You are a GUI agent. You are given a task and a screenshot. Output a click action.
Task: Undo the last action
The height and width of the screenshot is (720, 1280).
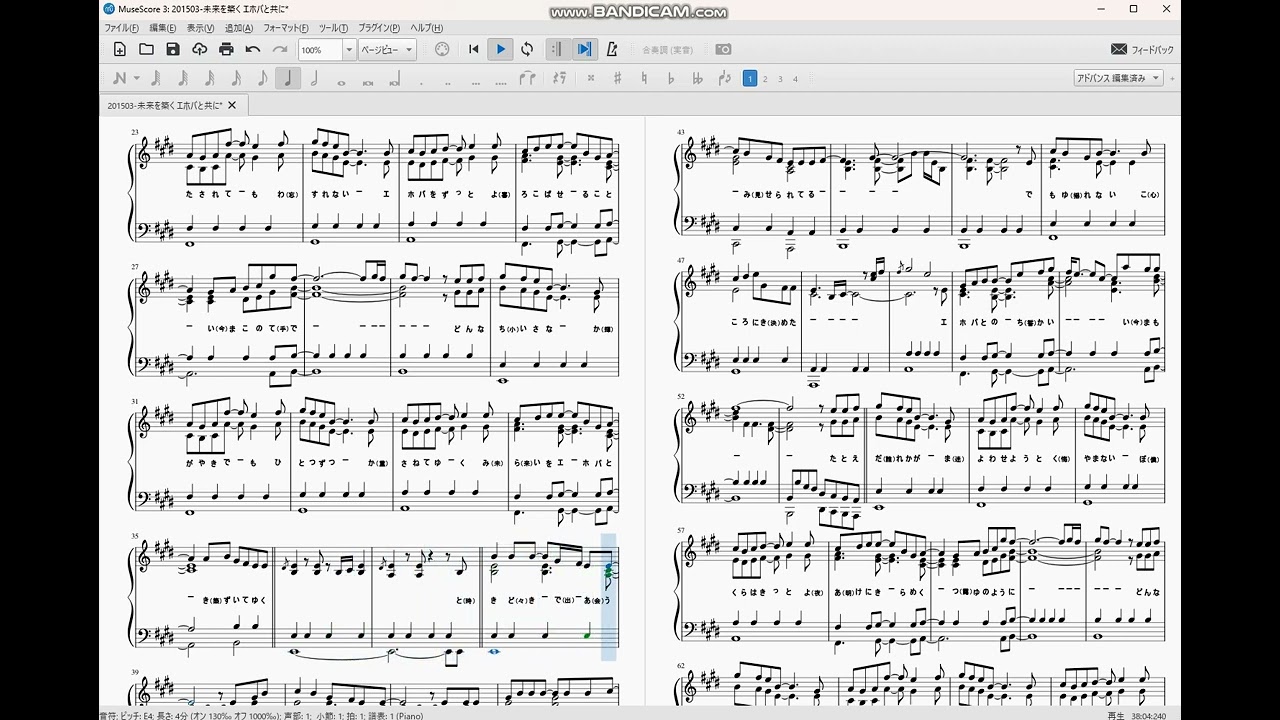[253, 49]
